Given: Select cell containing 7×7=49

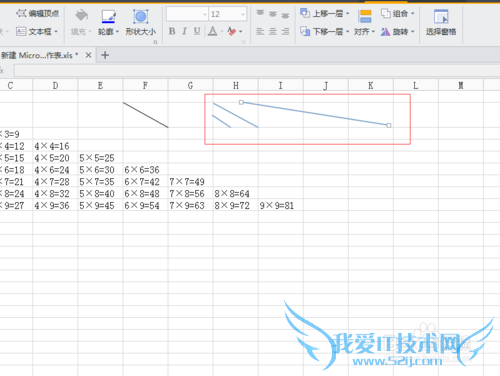Looking at the screenshot, I should [x=190, y=182].
